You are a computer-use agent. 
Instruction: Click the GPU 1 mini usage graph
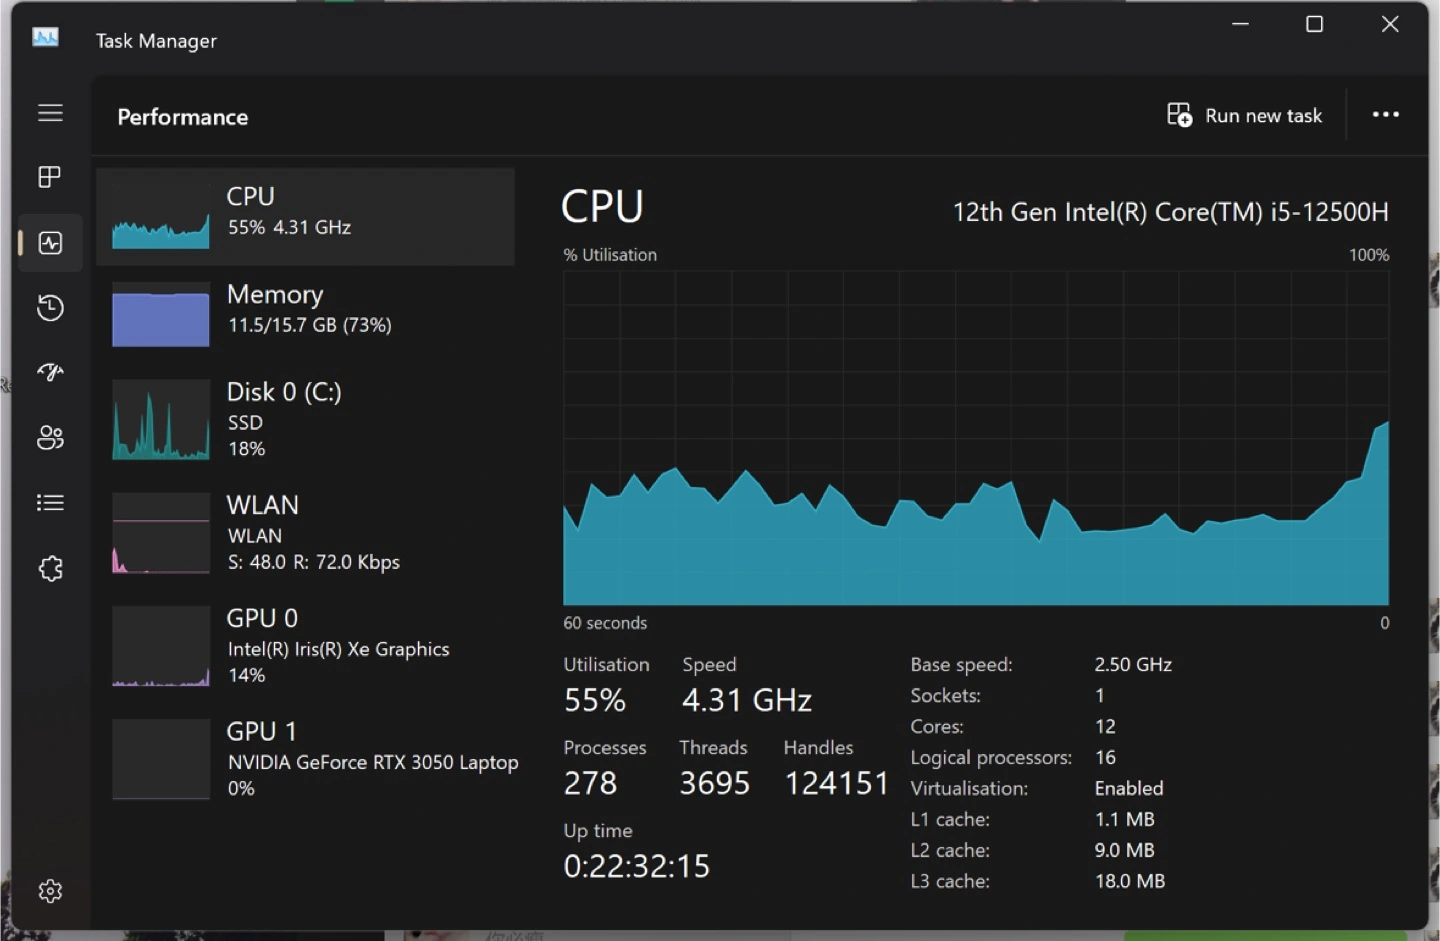click(161, 759)
